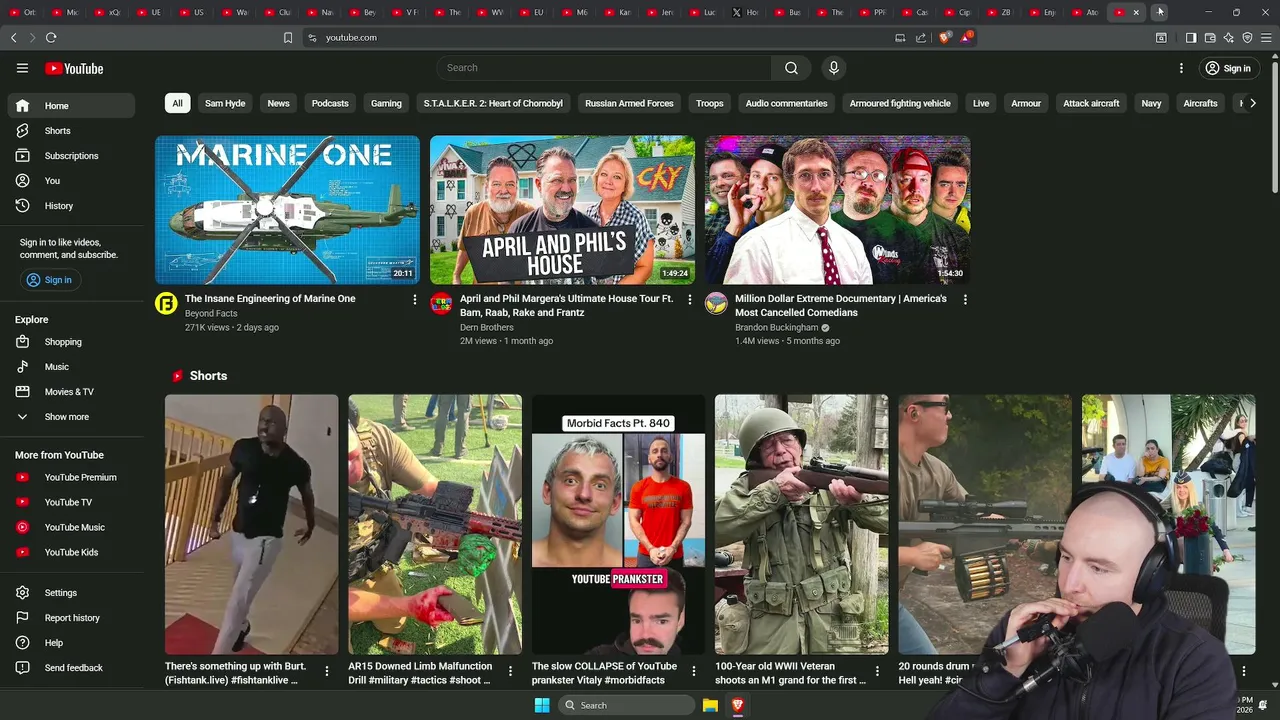Open Settings in the sidebar
Screen dimensions: 1280x720
click(71, 593)
